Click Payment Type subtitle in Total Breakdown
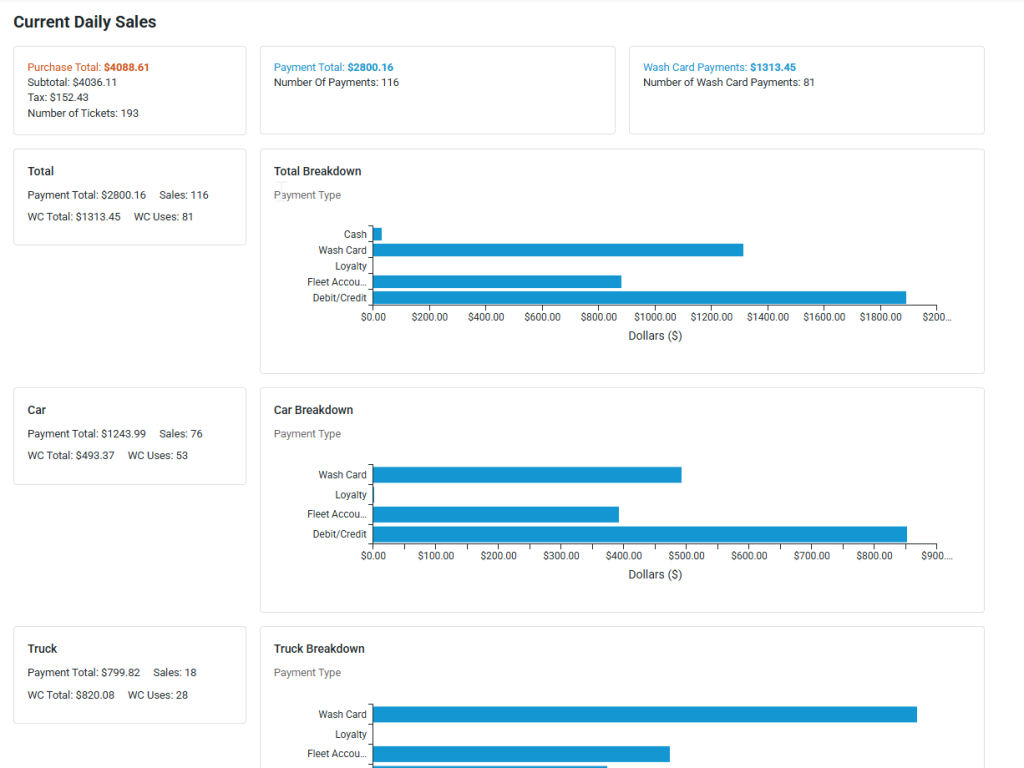This screenshot has height=768, width=1024. pos(307,195)
